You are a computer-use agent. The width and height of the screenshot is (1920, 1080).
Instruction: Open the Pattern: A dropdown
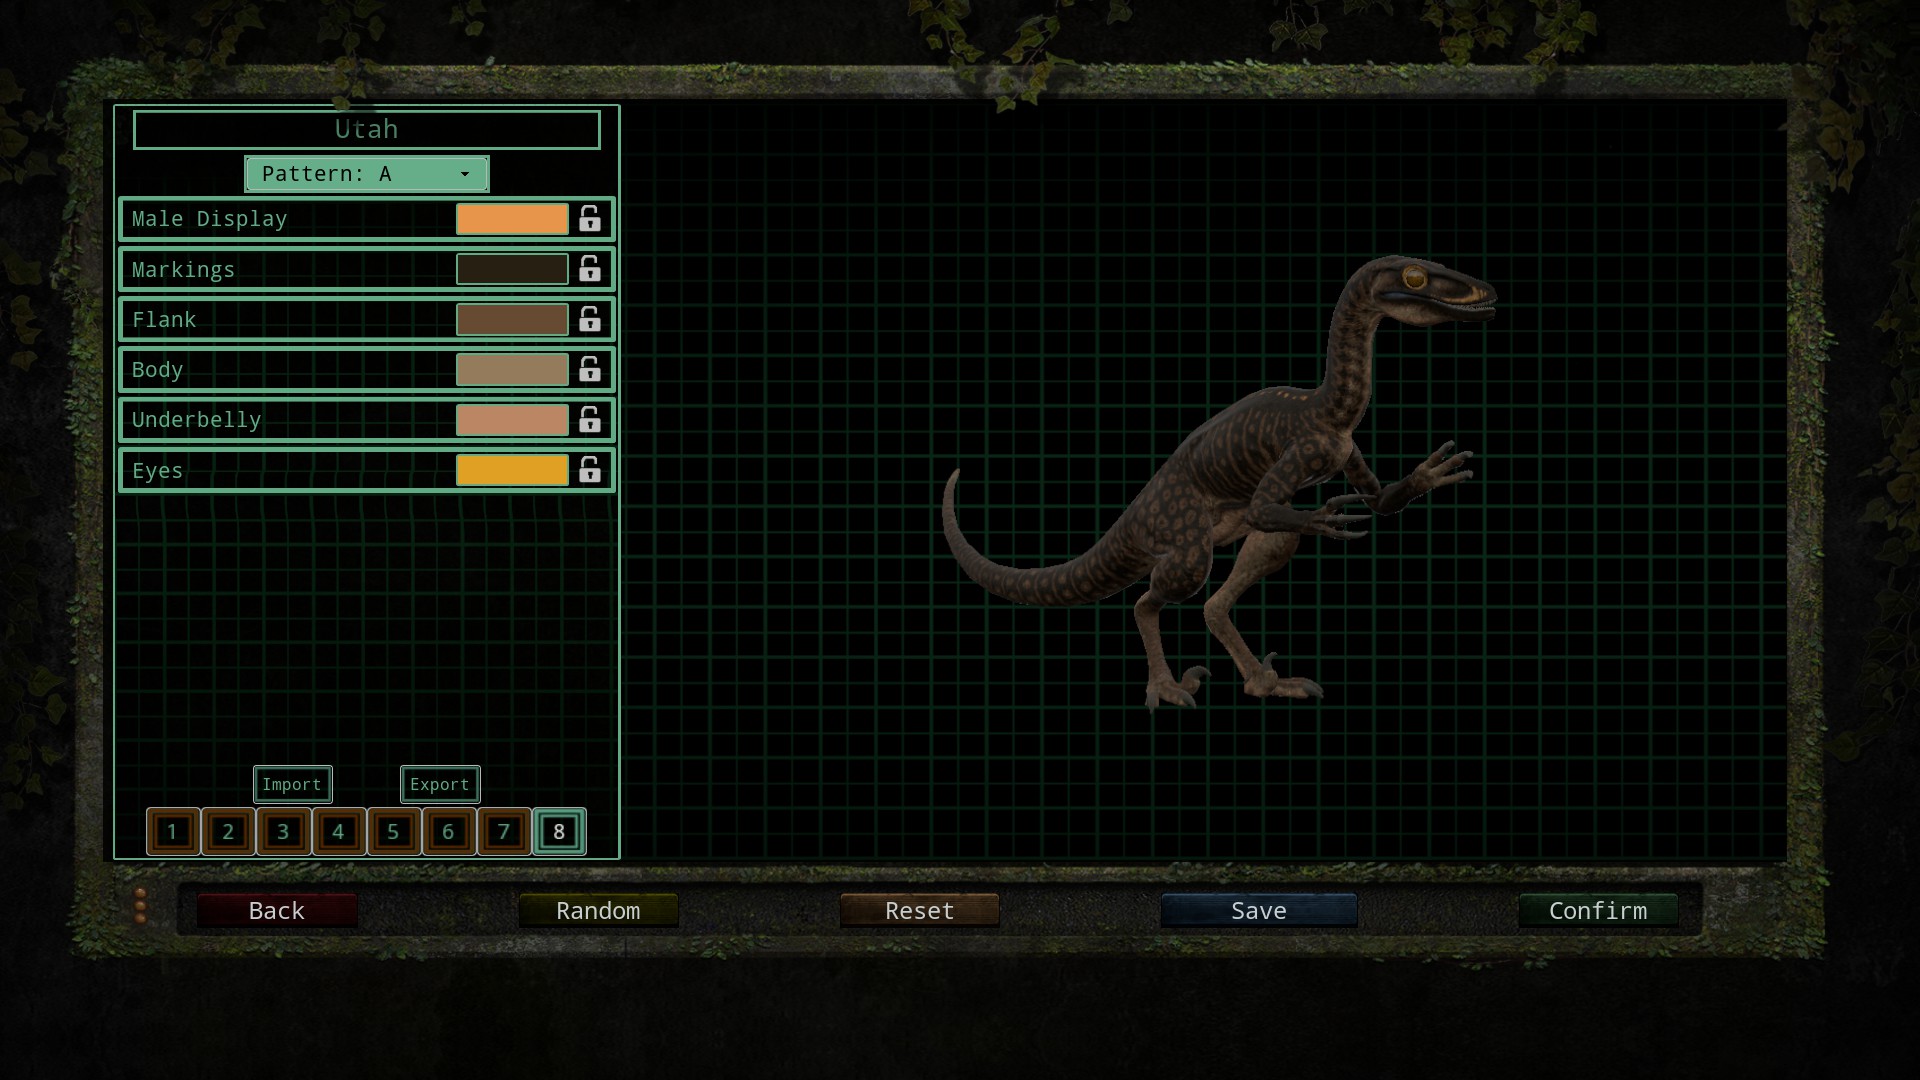pyautogui.click(x=366, y=174)
